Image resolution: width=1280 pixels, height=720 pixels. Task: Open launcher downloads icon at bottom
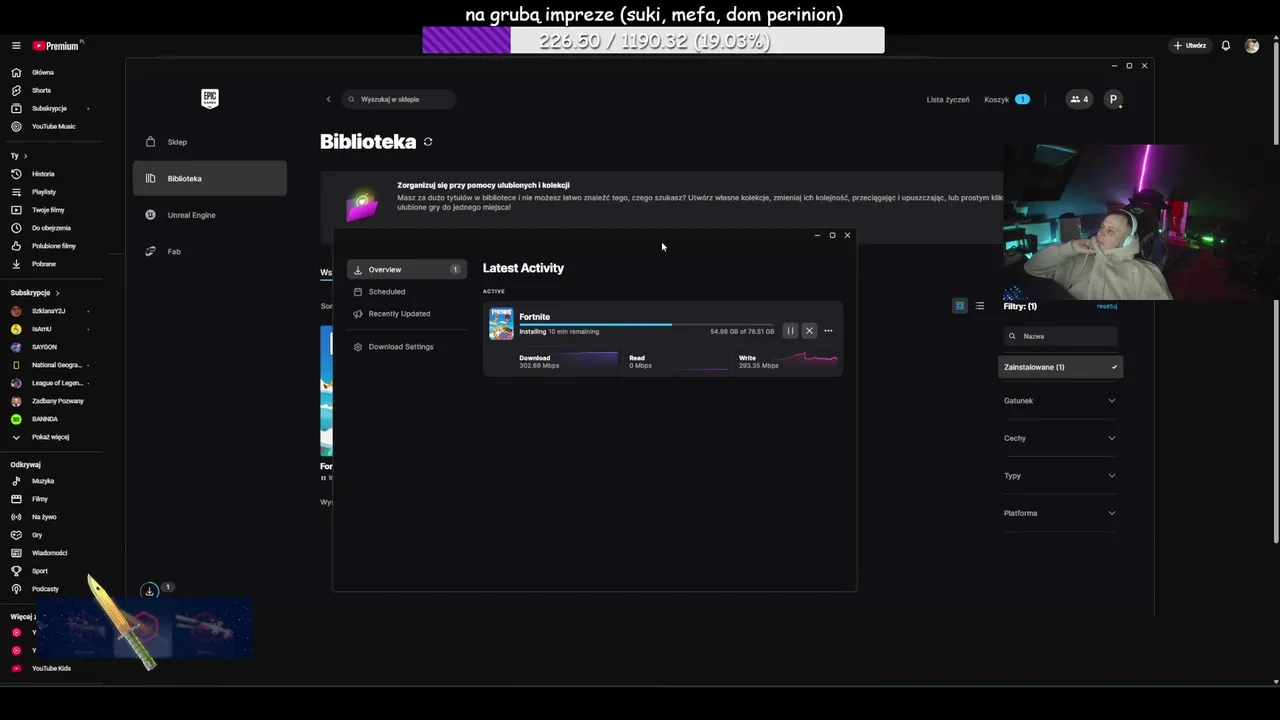coord(149,591)
